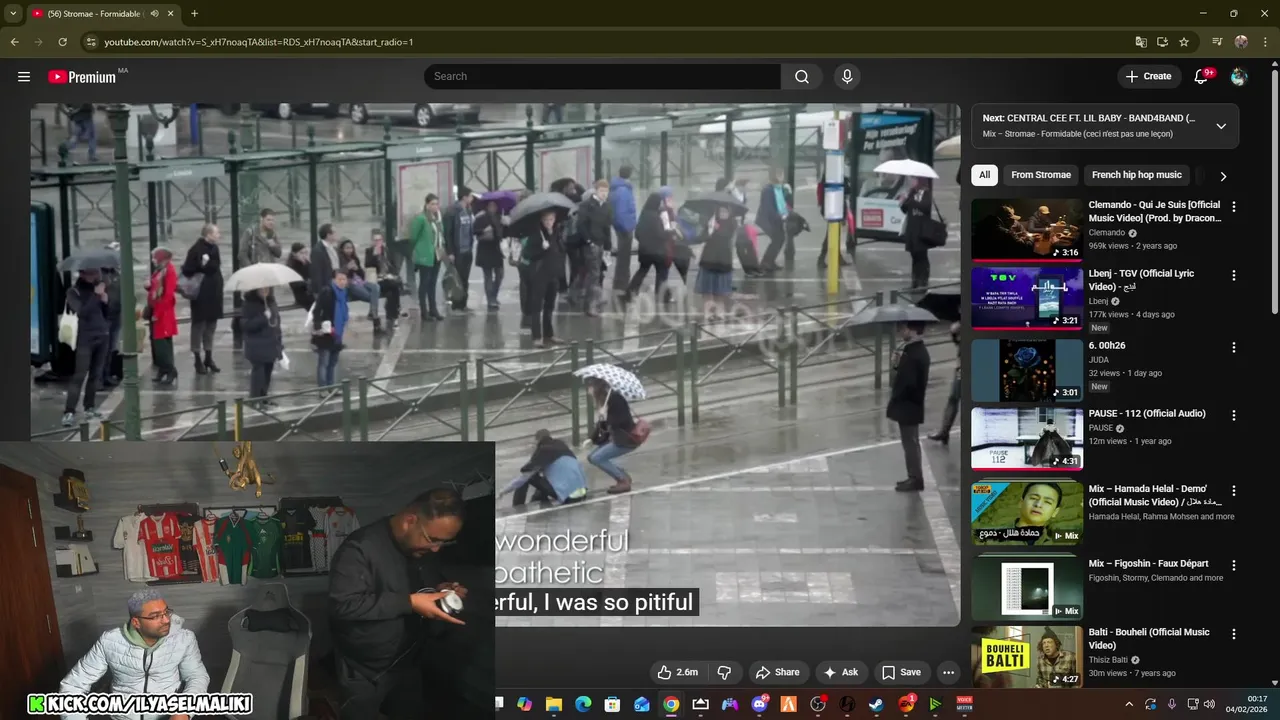Expand the Next up mix playlist chevron
Image resolution: width=1280 pixels, height=720 pixels.
[1221, 126]
